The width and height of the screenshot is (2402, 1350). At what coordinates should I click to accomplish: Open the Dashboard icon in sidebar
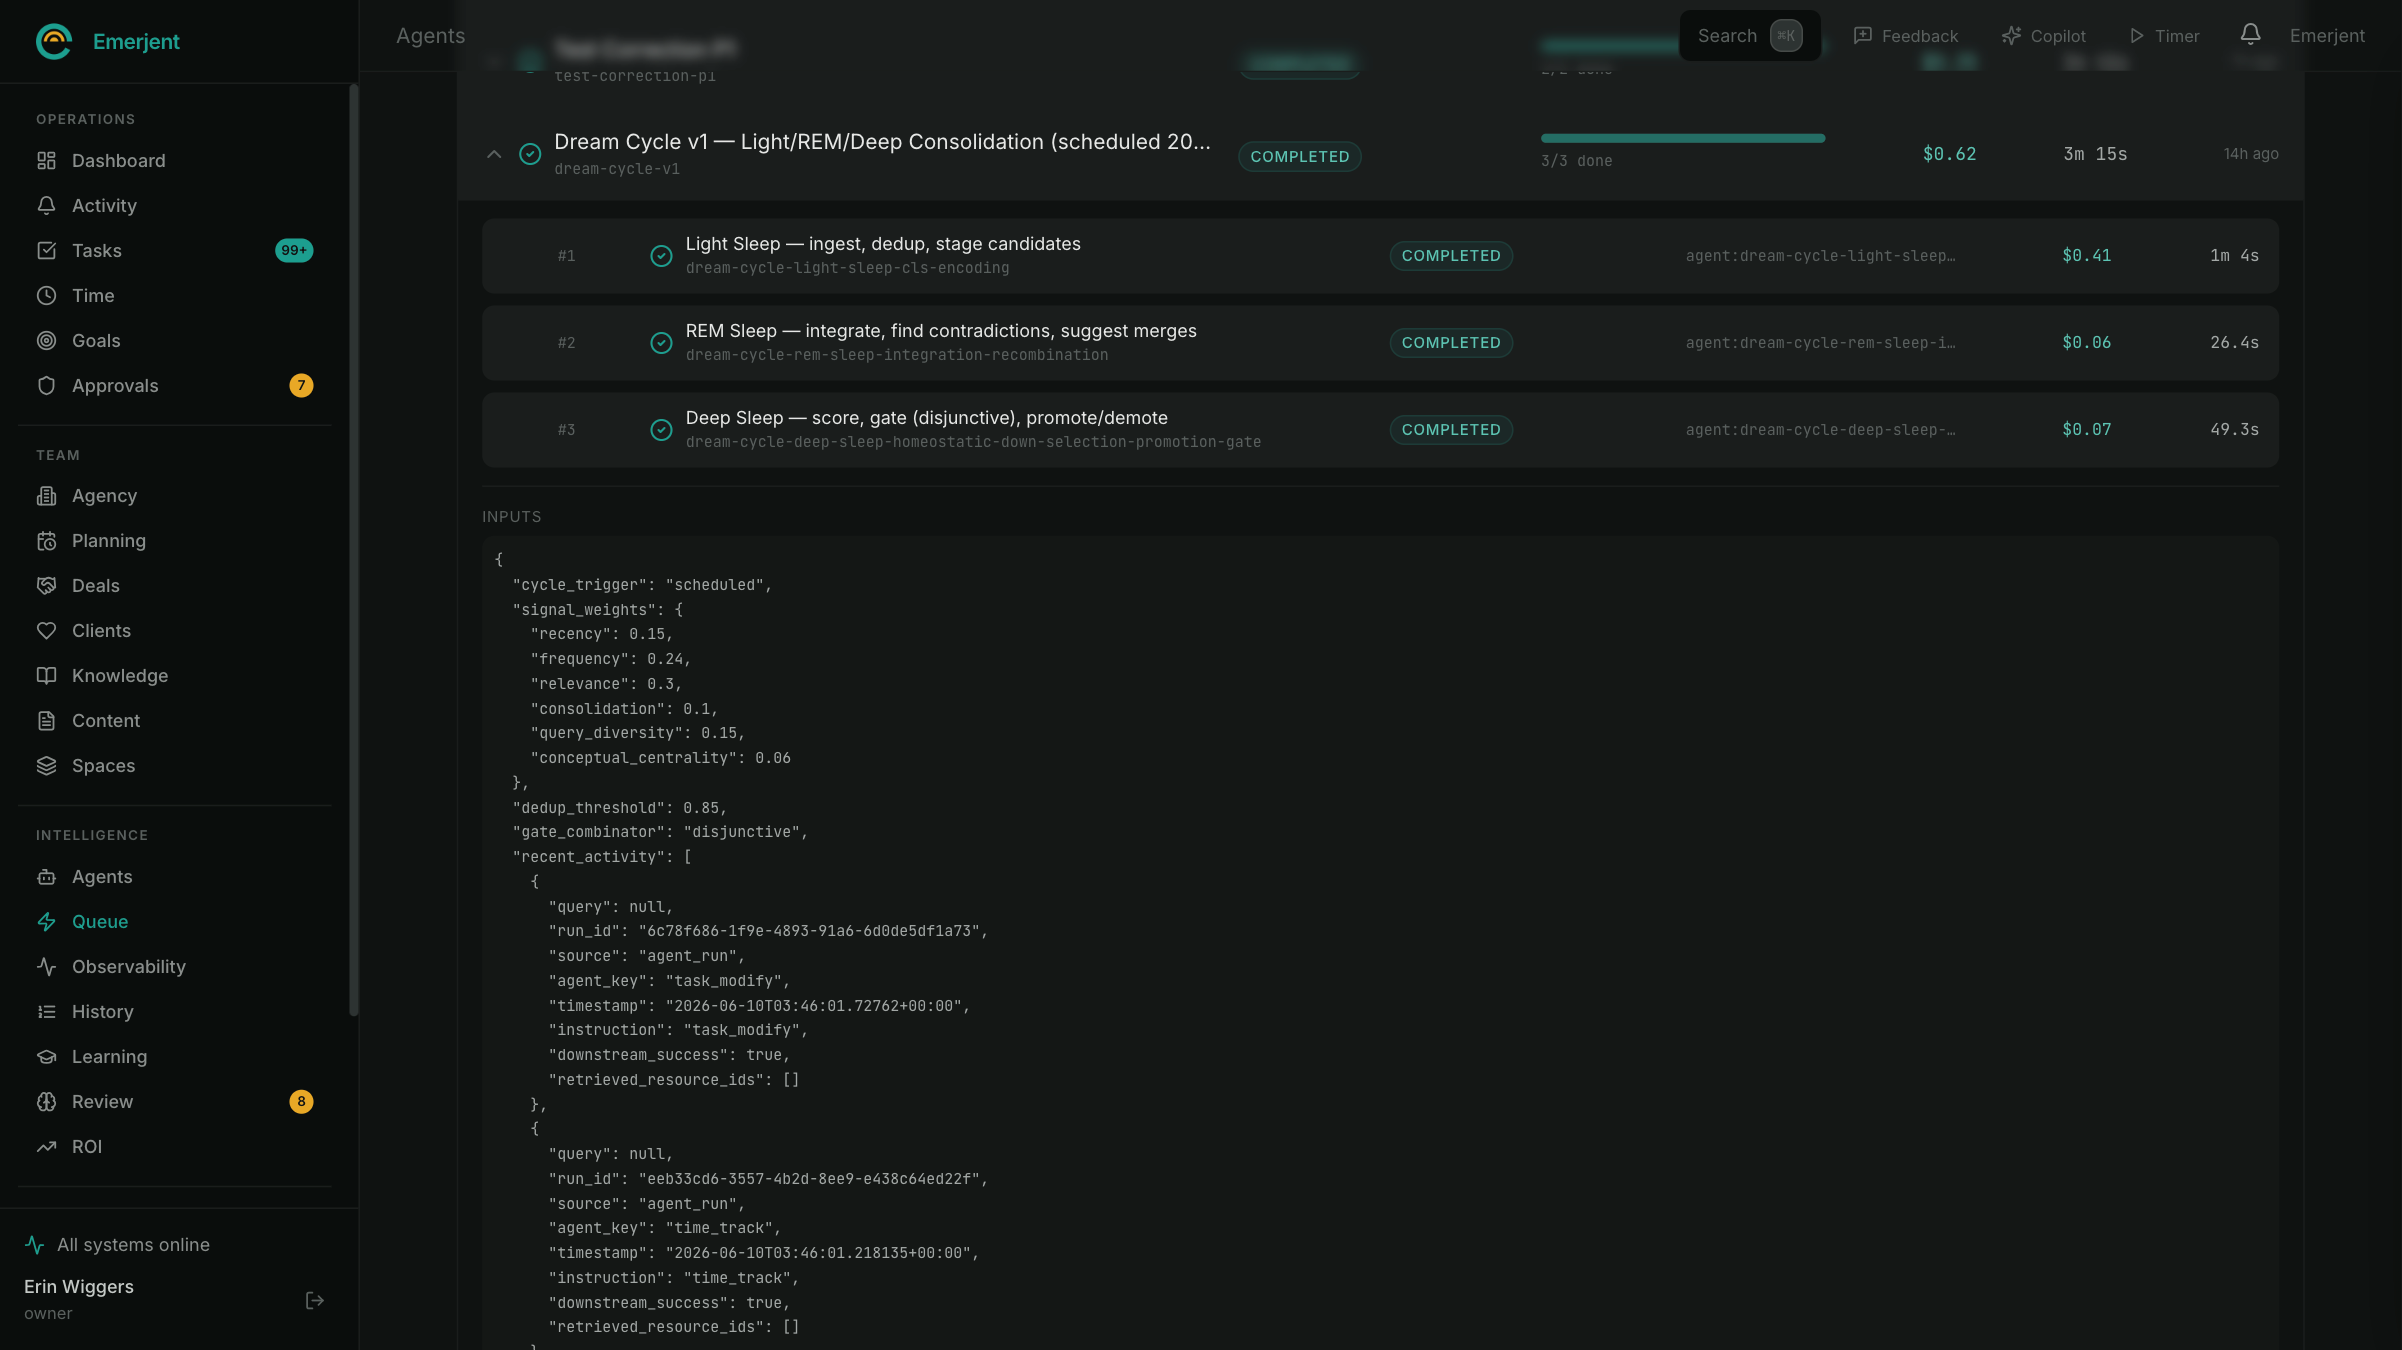(46, 160)
